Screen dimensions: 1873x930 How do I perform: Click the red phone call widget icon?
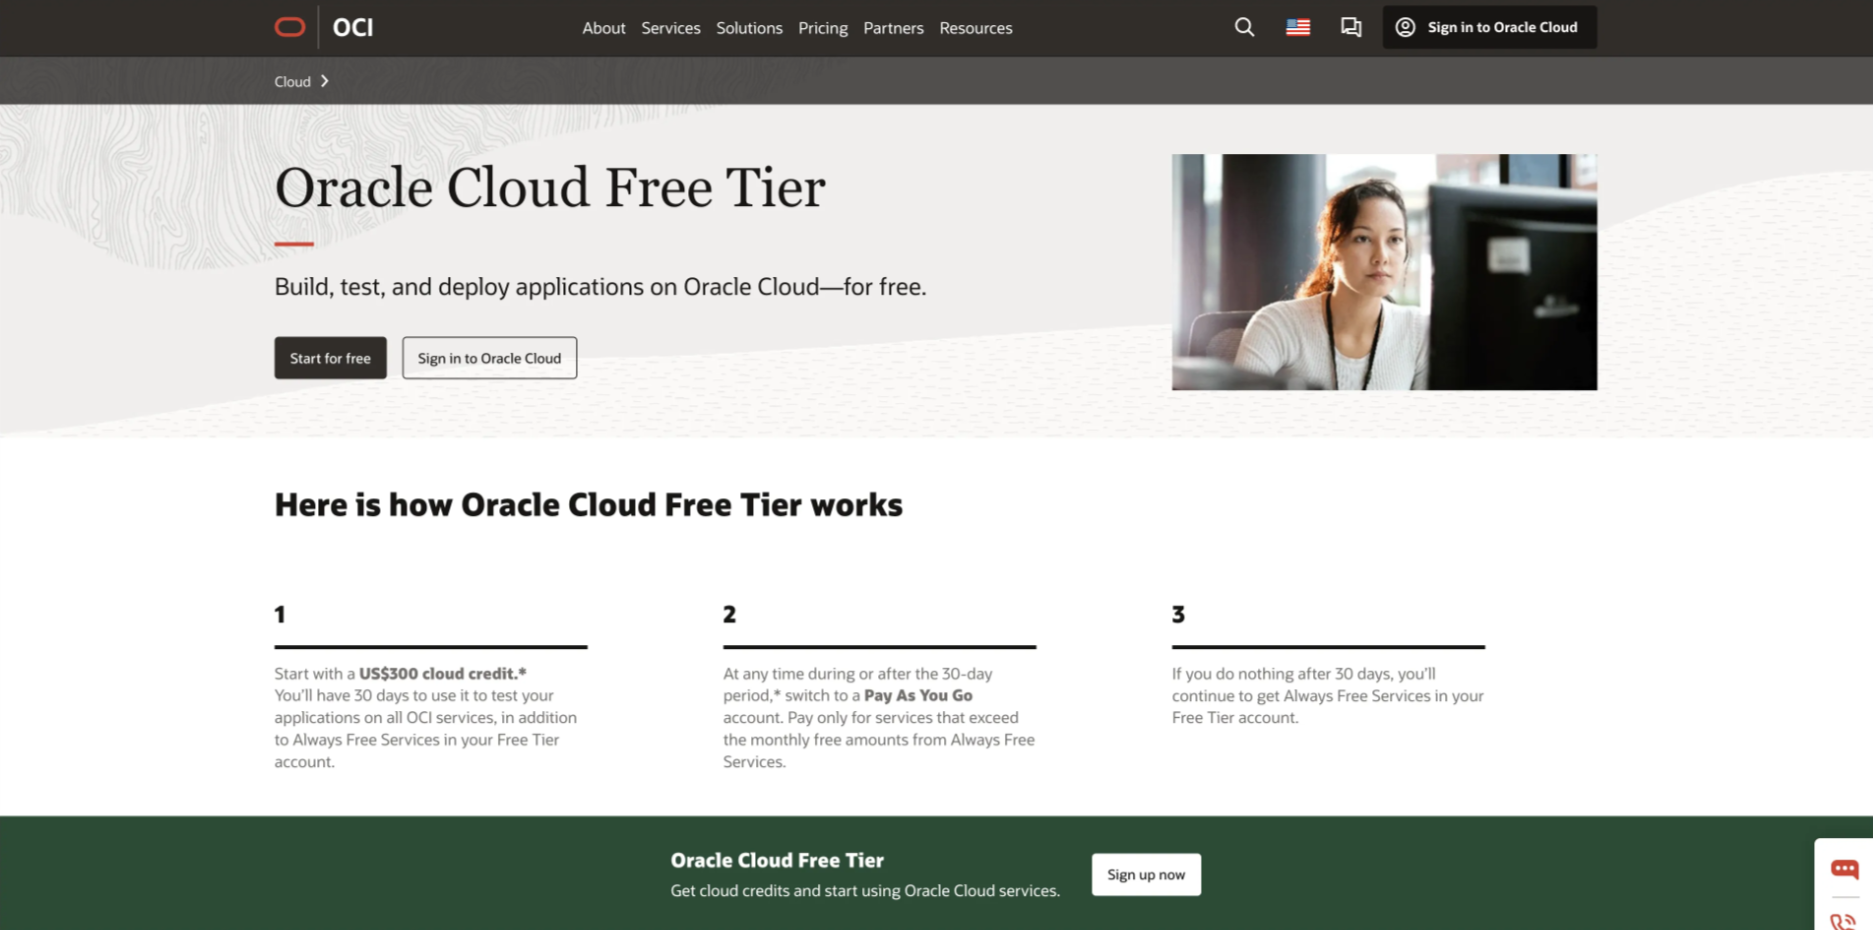point(1843,921)
